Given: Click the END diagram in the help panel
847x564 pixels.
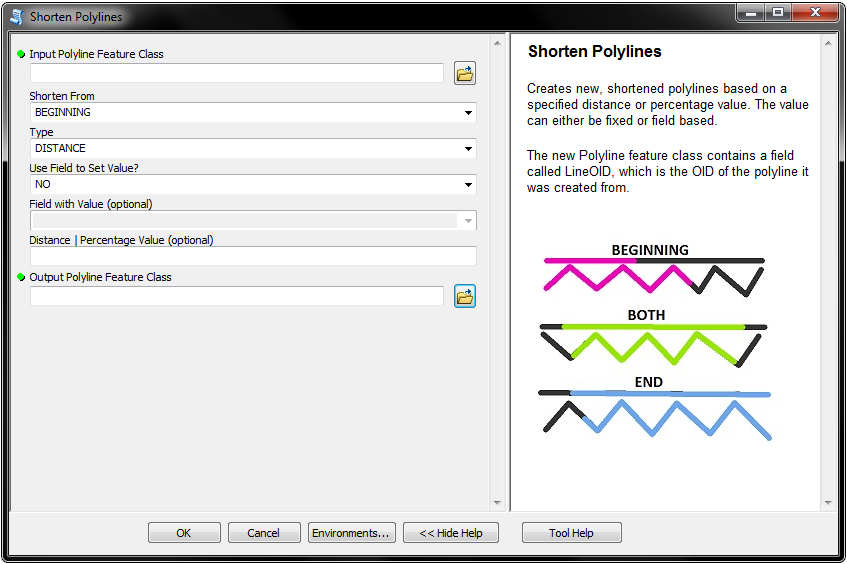Looking at the screenshot, I should (x=655, y=407).
